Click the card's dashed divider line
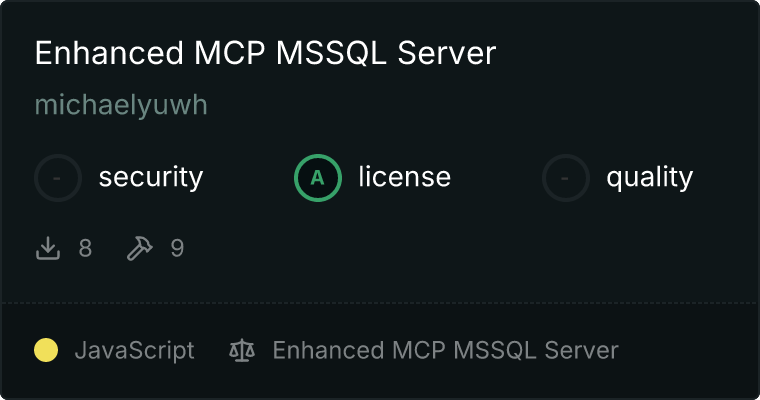The image size is (760, 400). tap(380, 303)
